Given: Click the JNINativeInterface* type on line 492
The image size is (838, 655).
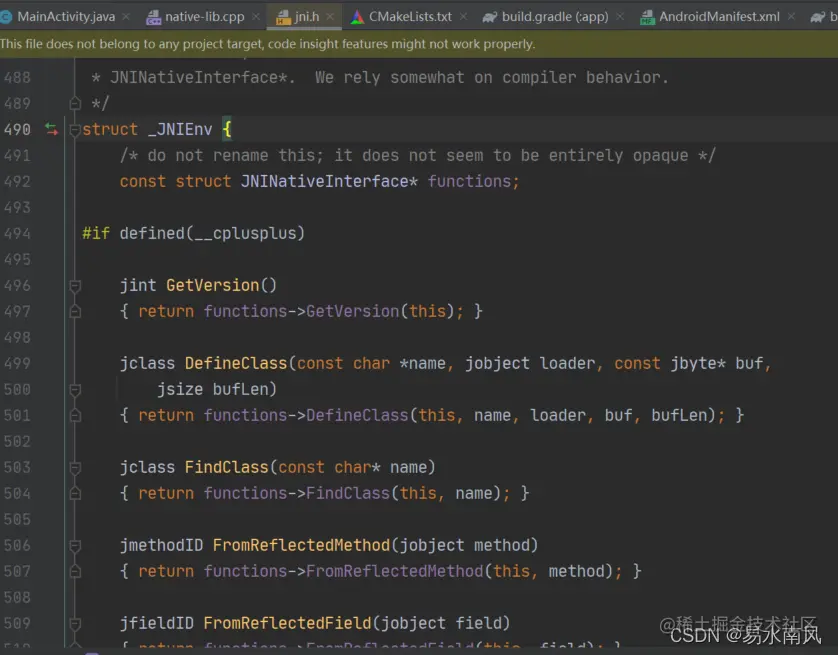Looking at the screenshot, I should point(329,182).
